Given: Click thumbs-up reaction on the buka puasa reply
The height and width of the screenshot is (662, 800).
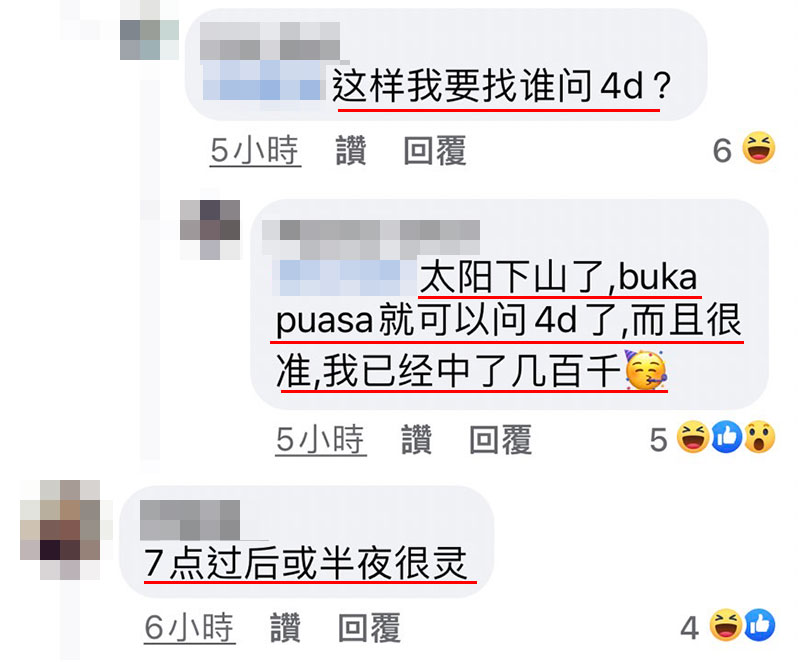Looking at the screenshot, I should tap(727, 437).
